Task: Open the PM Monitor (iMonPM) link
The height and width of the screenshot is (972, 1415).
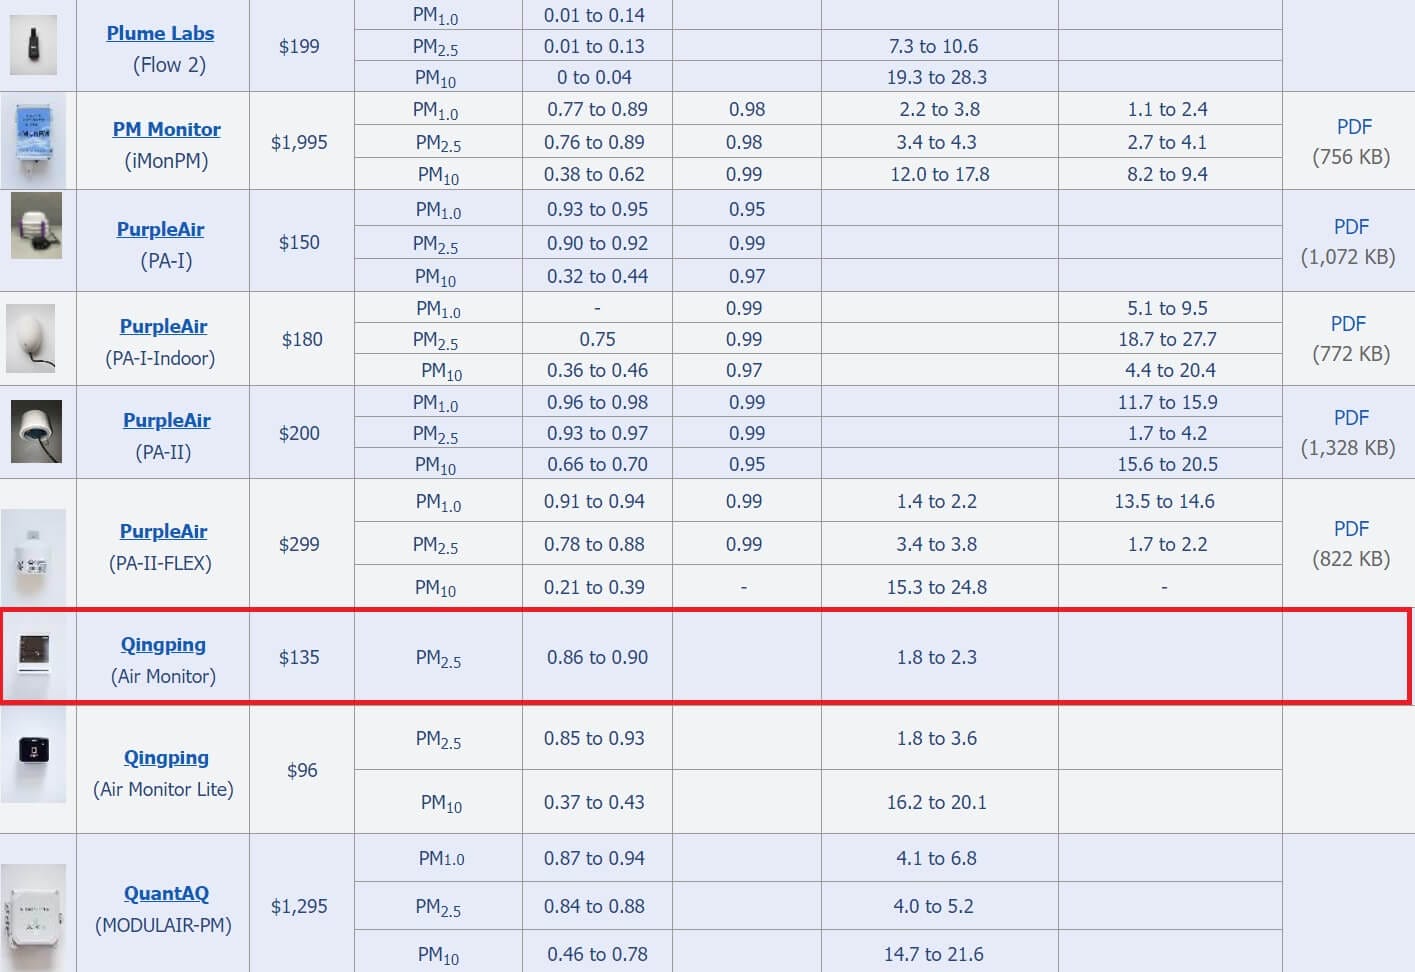Action: (x=166, y=129)
